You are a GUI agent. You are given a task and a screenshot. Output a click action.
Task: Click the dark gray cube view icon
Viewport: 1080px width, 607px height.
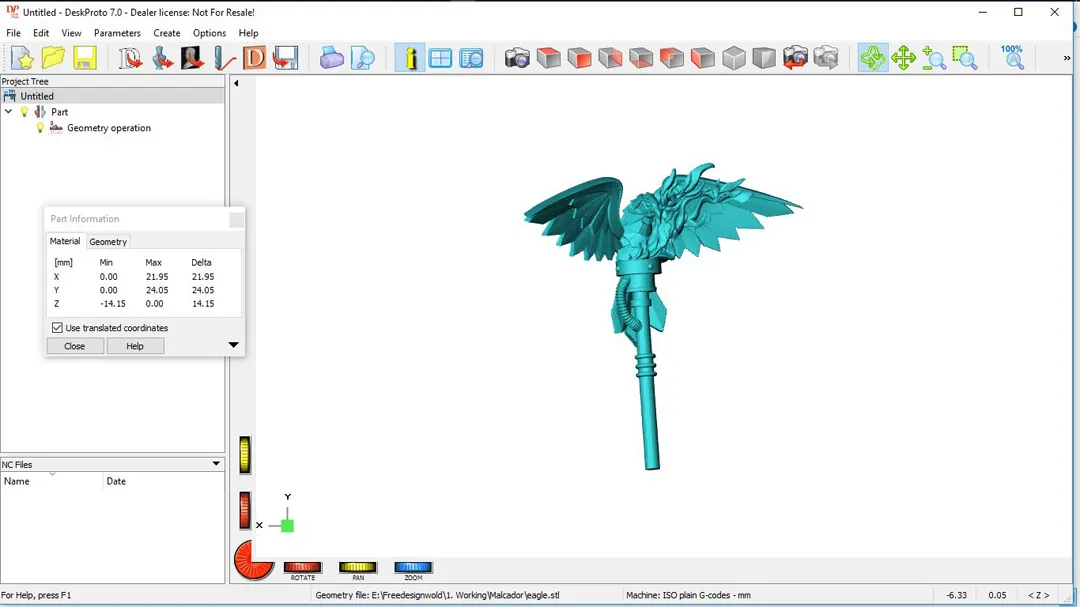coord(764,58)
